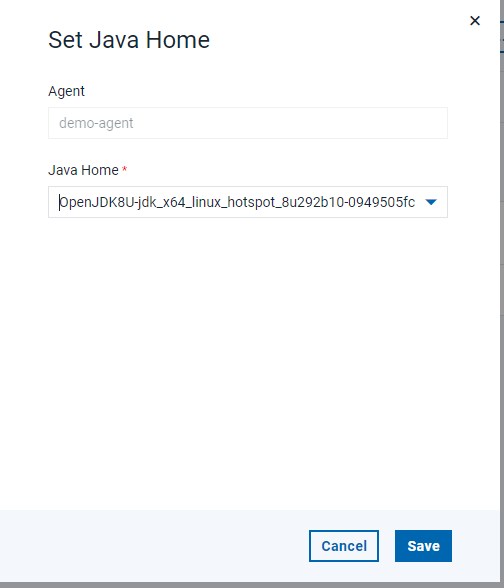Click the blank dialog body area
This screenshot has width=504, height=588.
tap(248, 356)
